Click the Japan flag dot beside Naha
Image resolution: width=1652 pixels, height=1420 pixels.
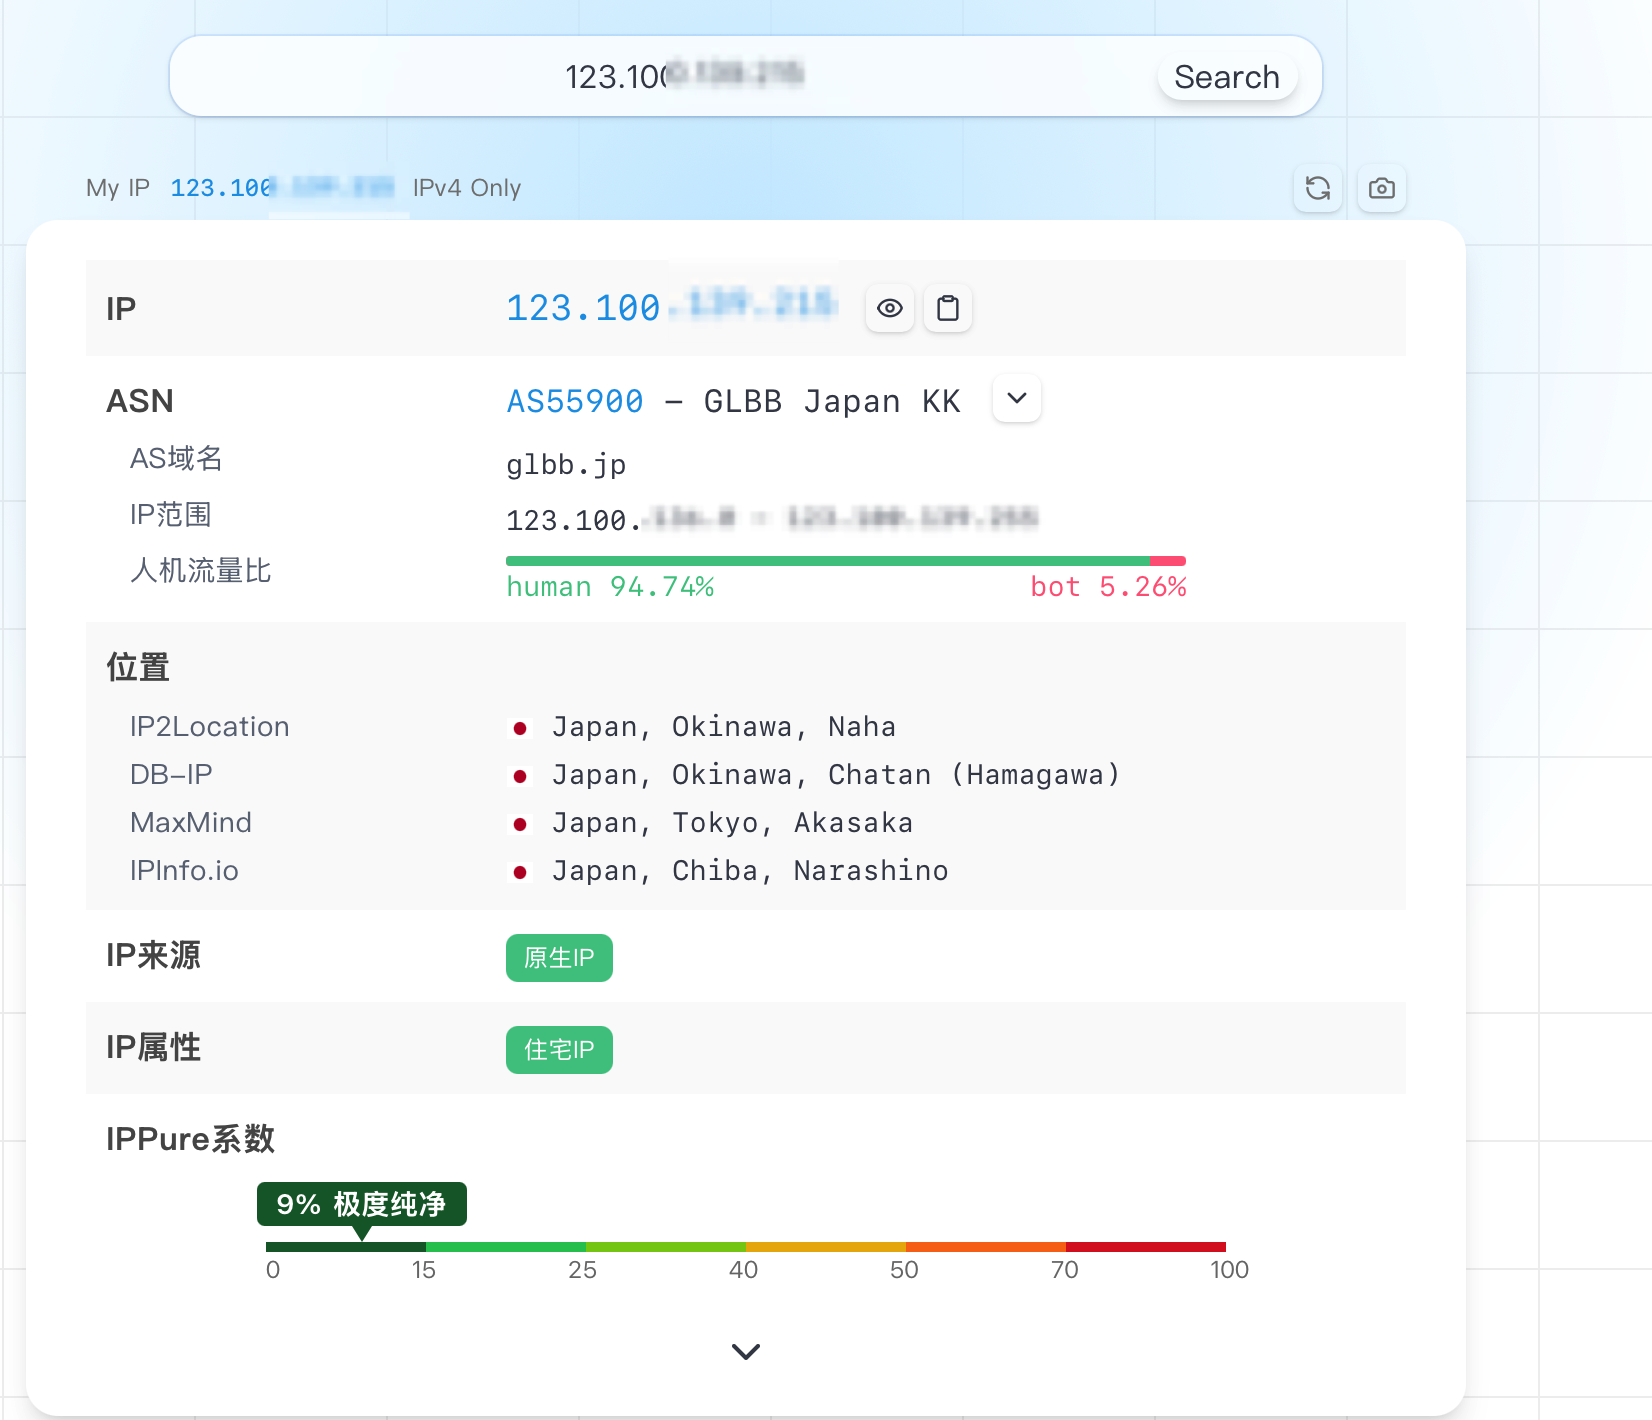pos(520,728)
